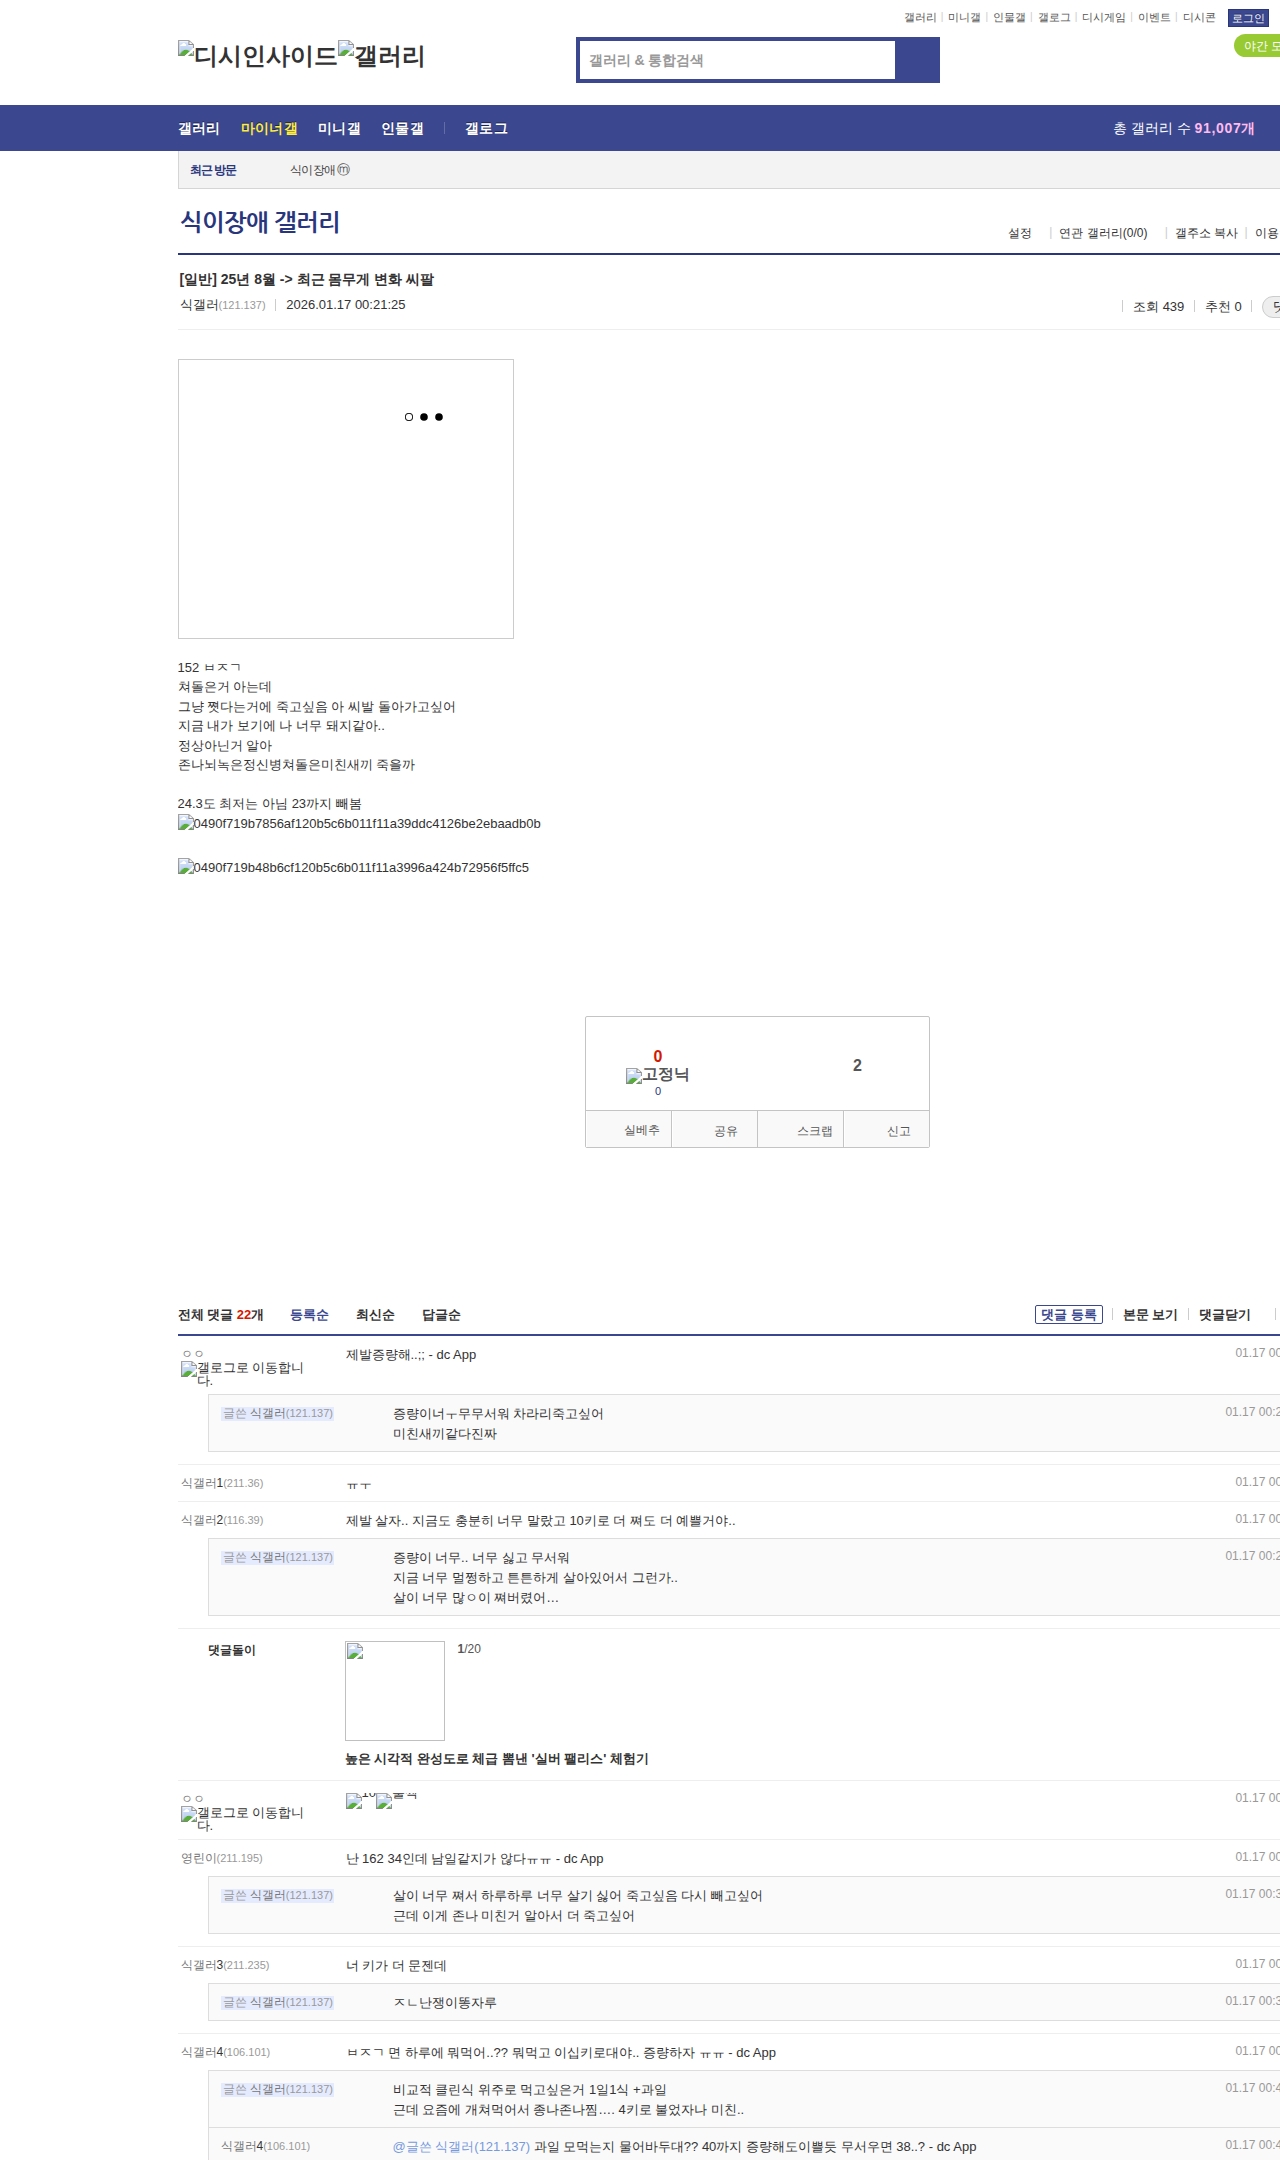The height and width of the screenshot is (2160, 1280).
Task: Click the 로그인 button at top
Action: (1248, 18)
